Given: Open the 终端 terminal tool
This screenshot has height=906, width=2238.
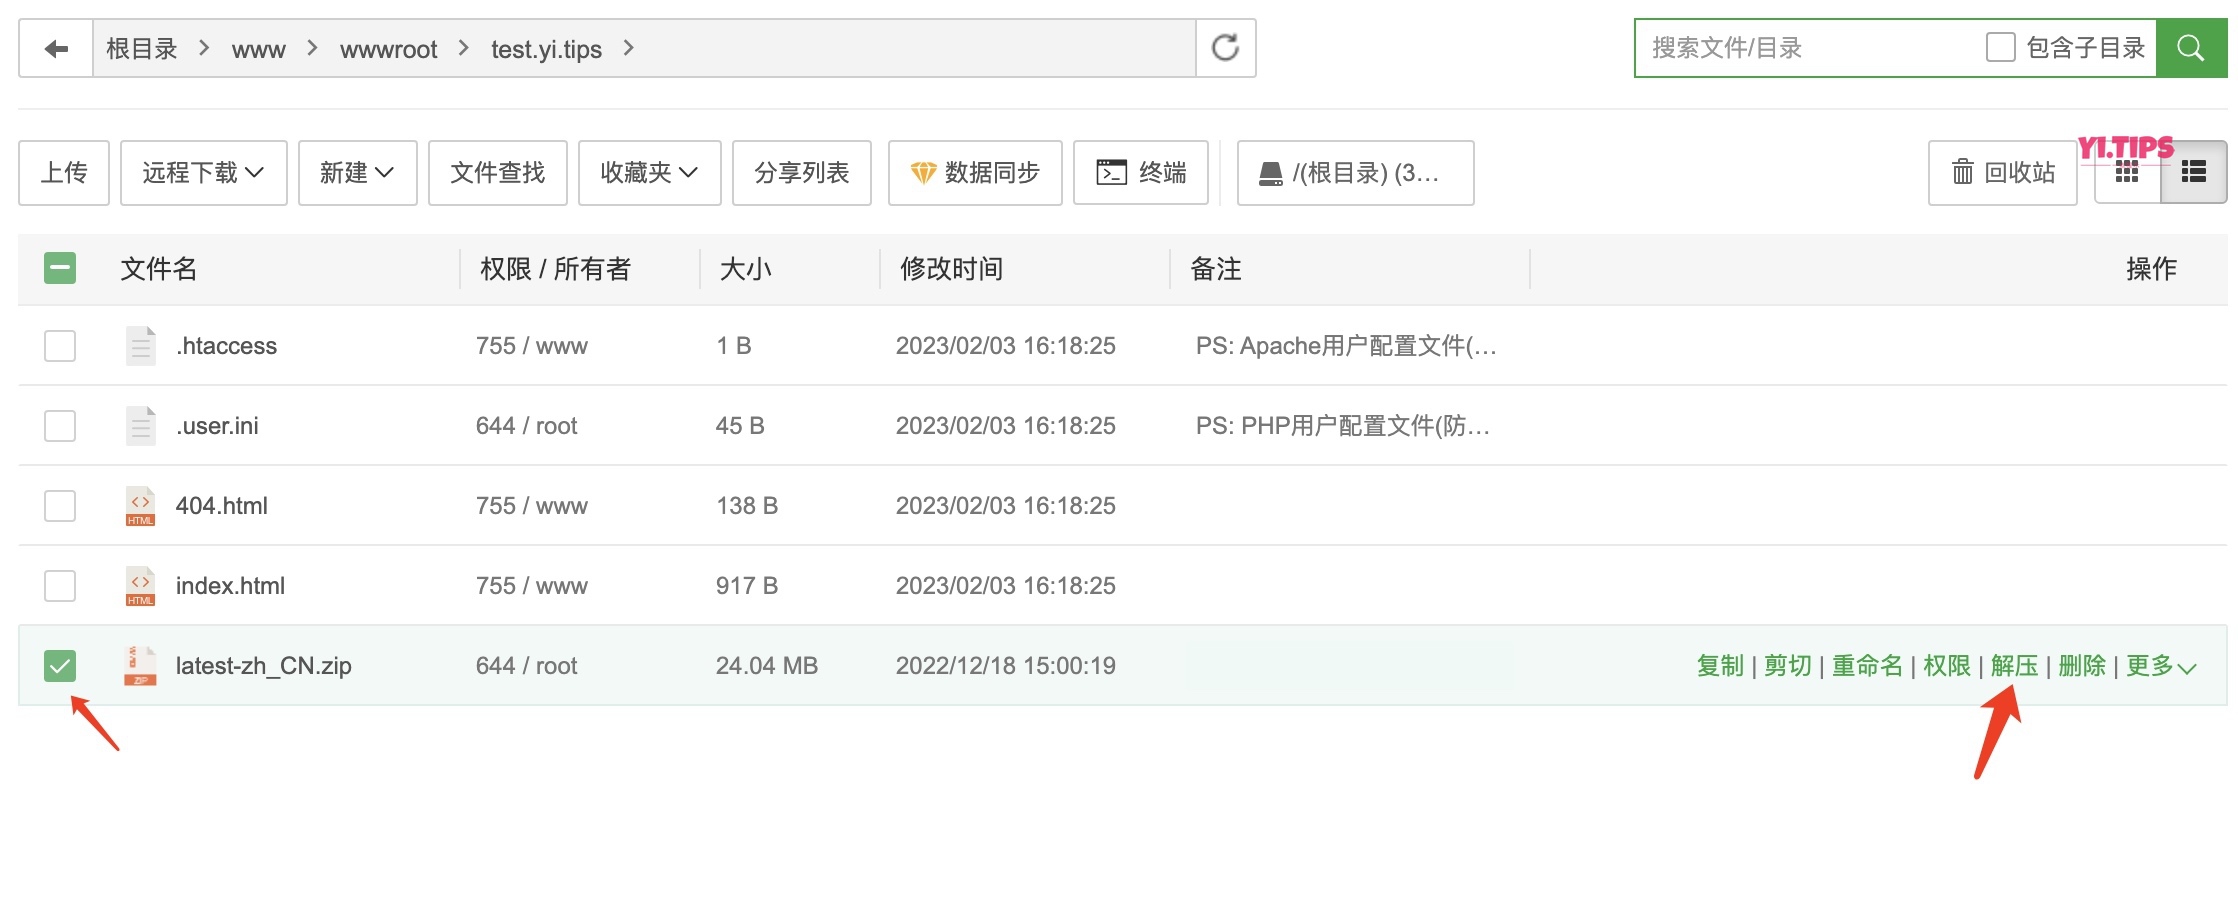Looking at the screenshot, I should [1141, 172].
